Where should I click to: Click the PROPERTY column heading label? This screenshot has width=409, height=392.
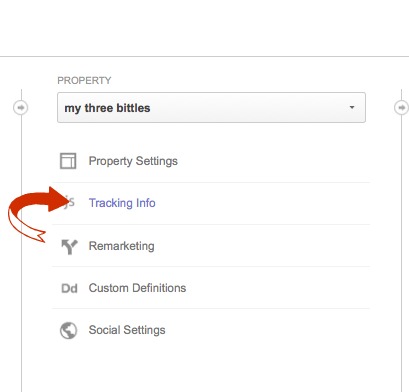click(x=84, y=80)
